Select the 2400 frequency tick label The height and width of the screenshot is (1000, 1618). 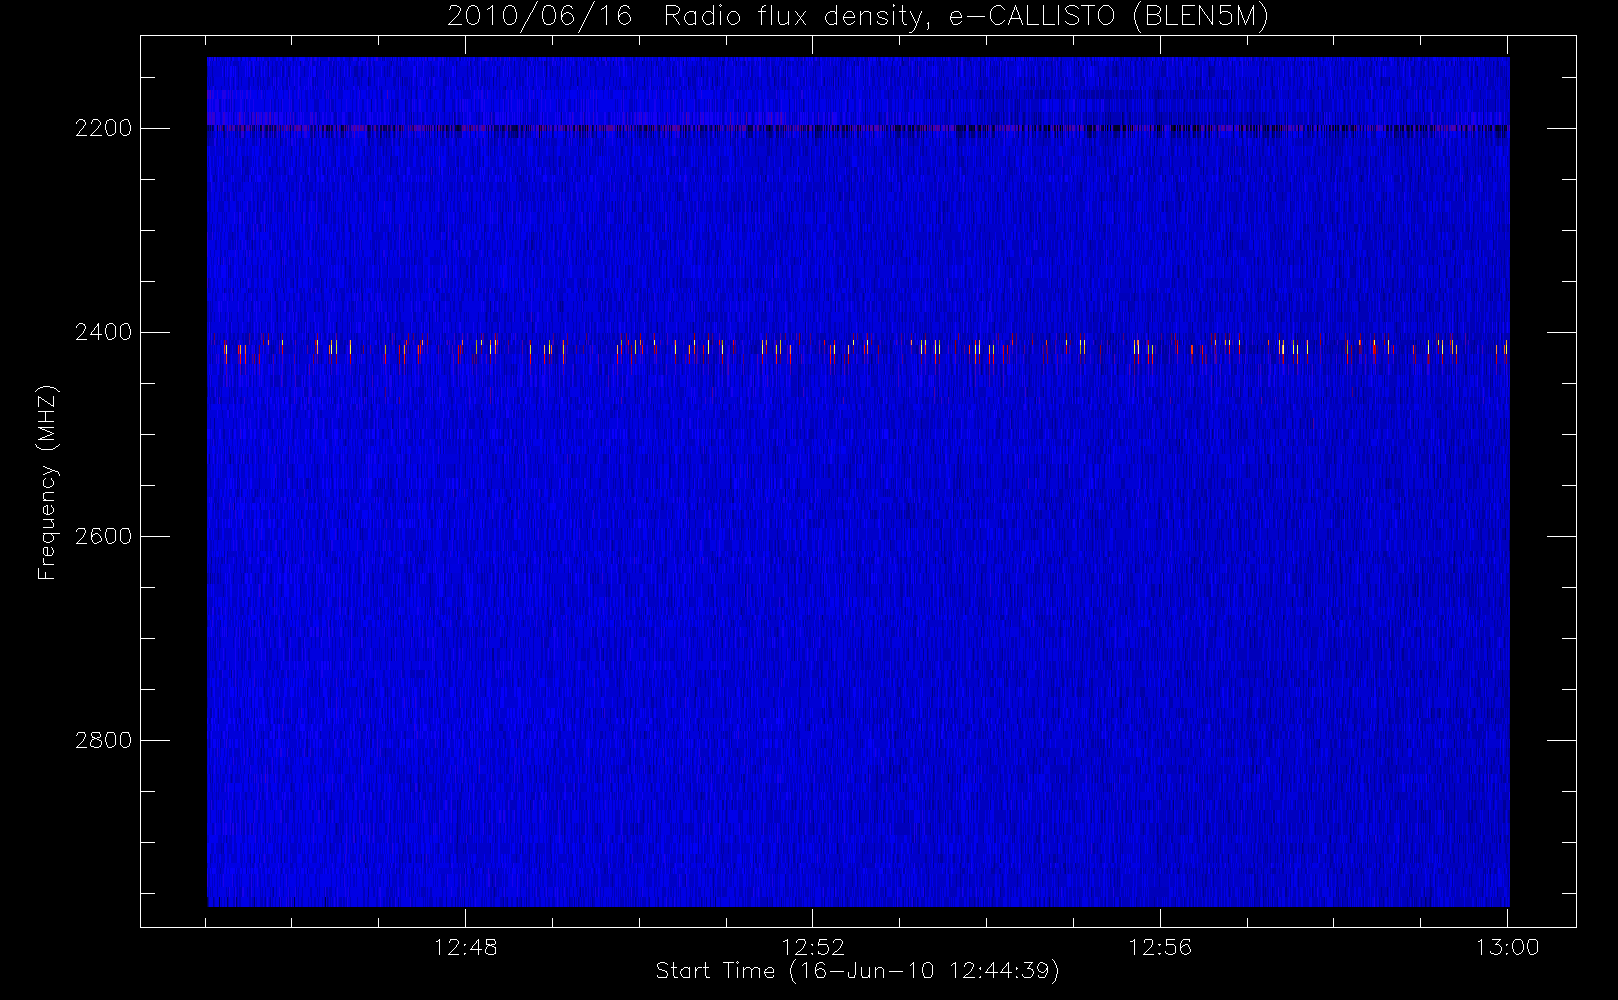(104, 332)
